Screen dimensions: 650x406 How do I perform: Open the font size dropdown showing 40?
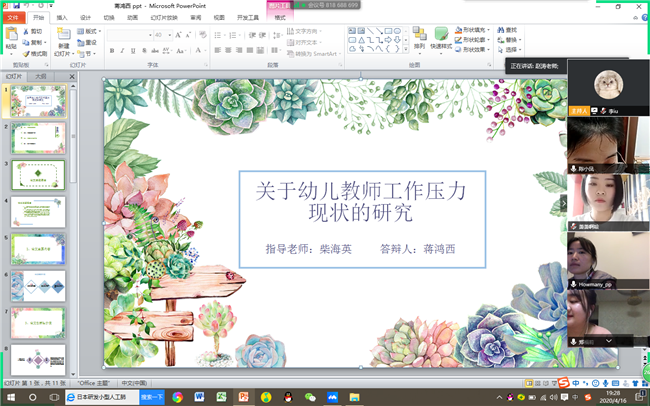[x=162, y=35]
